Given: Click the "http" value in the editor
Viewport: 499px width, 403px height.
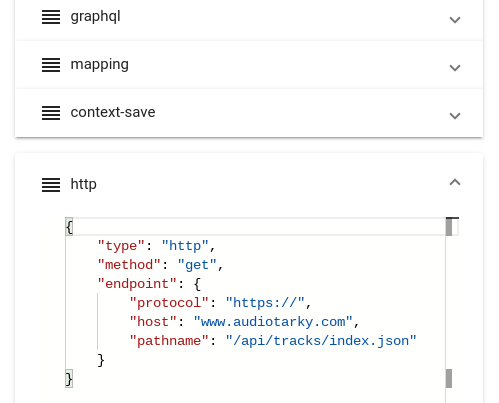Looking at the screenshot, I should tap(185, 246).
